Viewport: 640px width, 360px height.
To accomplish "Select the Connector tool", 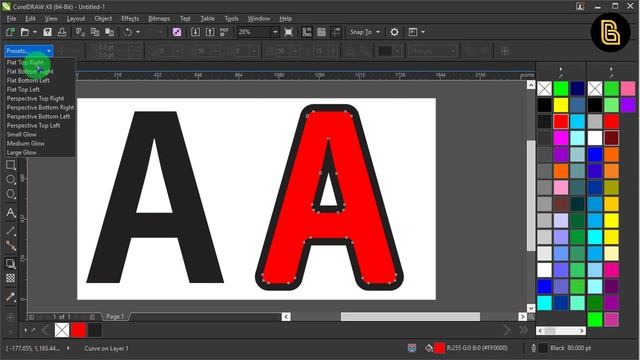I will click(11, 246).
